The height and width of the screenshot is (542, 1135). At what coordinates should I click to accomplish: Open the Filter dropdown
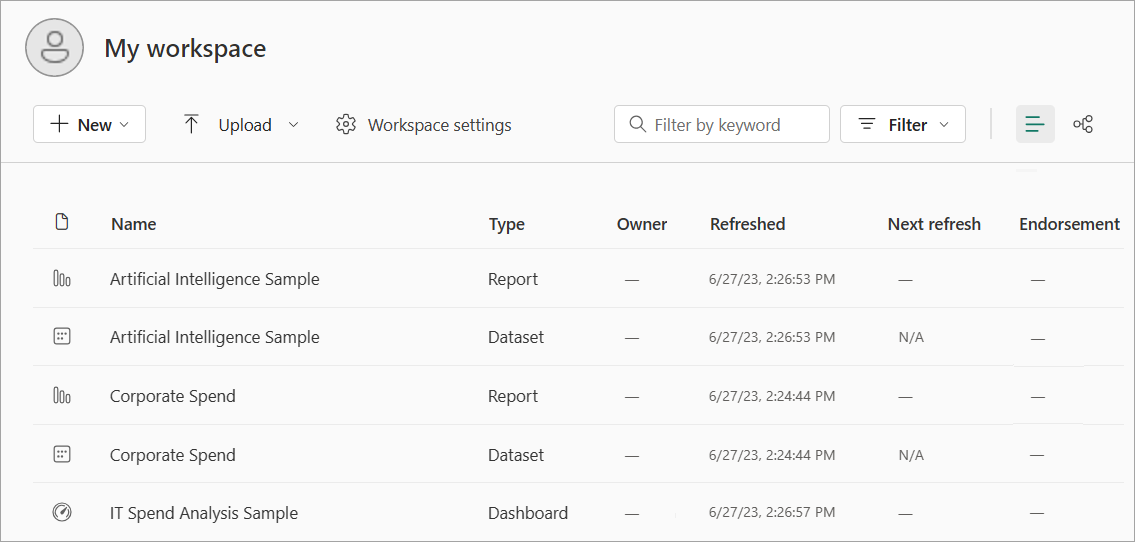(x=903, y=124)
